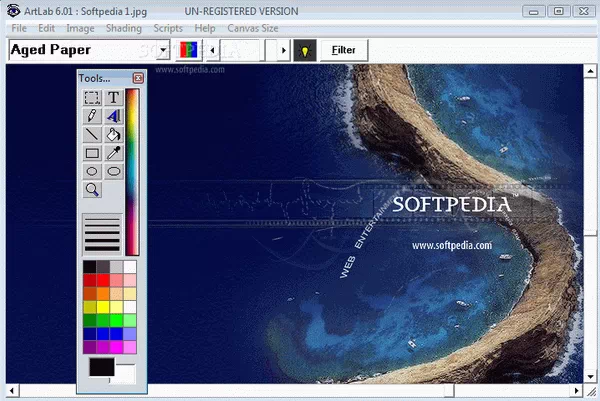Viewport: 600px width, 401px height.
Task: Click the vertical scrollbar down arrow
Action: pyautogui.click(x=590, y=377)
